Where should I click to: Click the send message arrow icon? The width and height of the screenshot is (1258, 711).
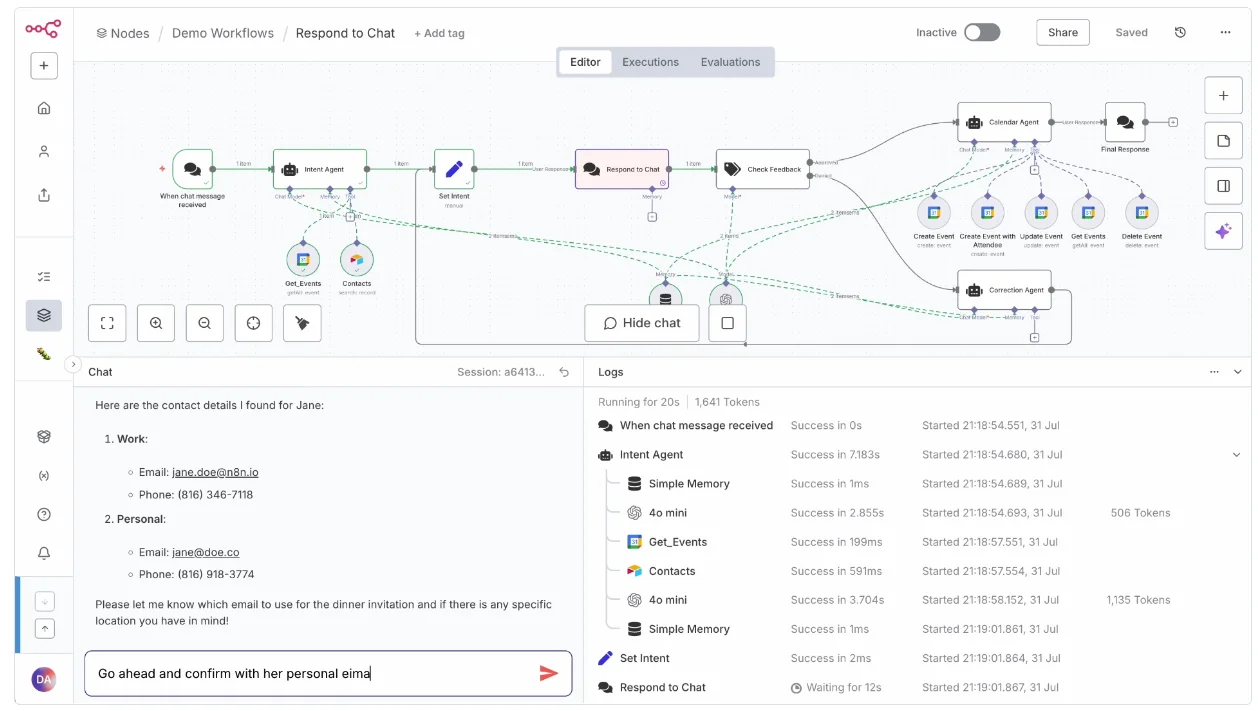click(548, 673)
